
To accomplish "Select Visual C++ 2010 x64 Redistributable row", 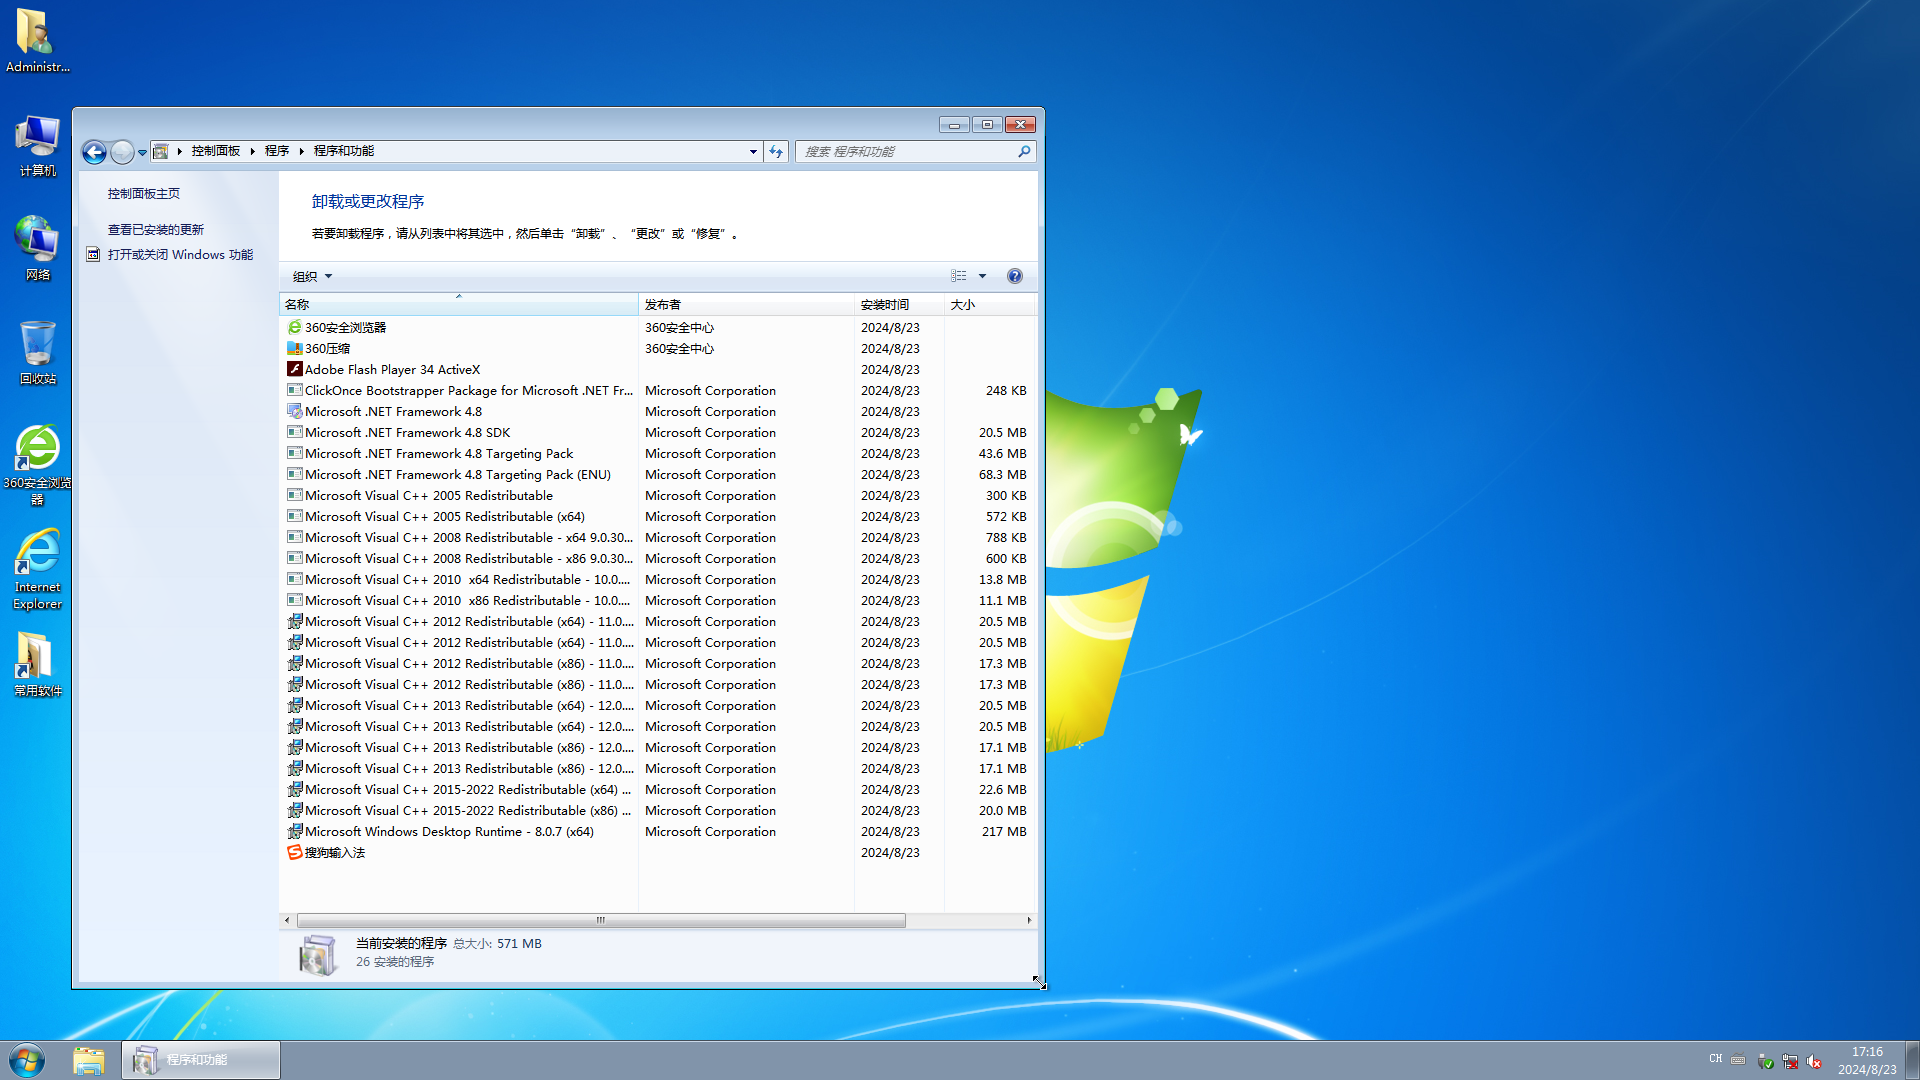I will [x=657, y=580].
